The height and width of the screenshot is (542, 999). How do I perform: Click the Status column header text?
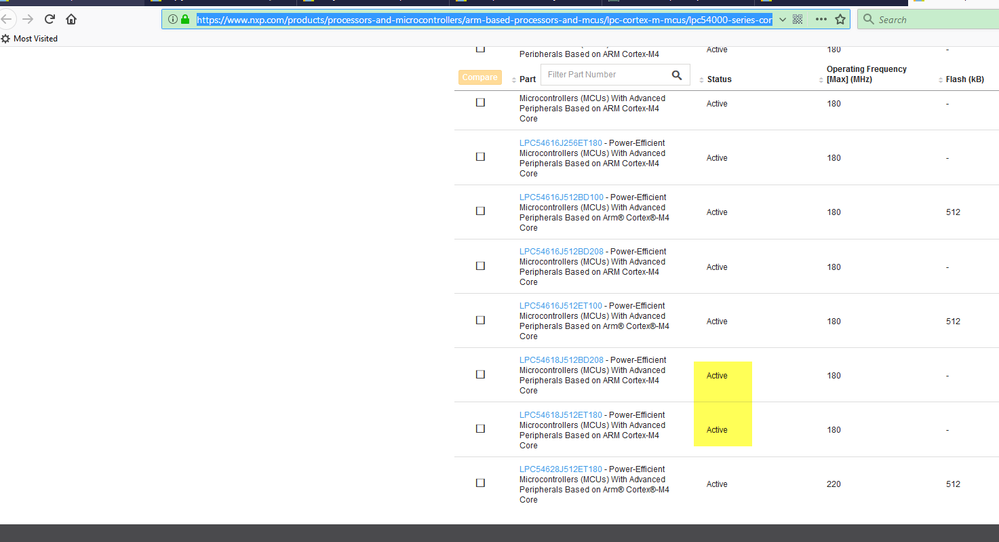click(719, 80)
